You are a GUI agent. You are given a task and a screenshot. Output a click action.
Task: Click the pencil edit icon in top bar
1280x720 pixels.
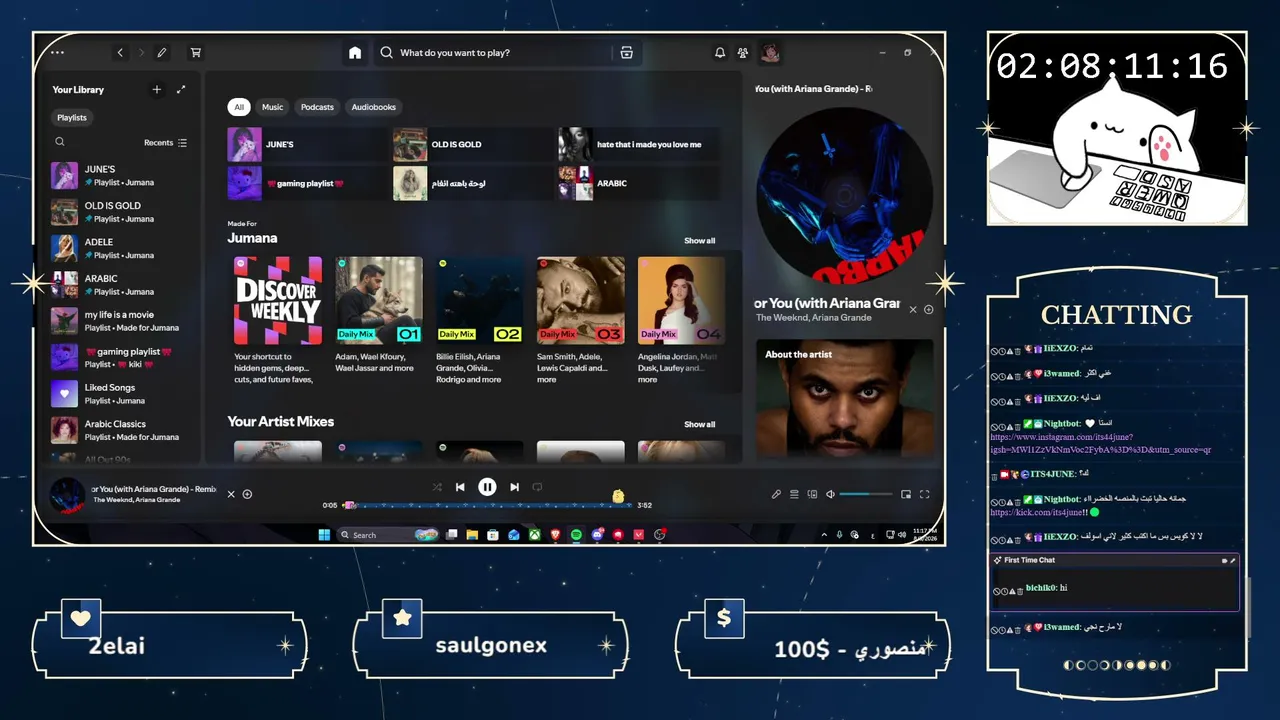click(162, 53)
